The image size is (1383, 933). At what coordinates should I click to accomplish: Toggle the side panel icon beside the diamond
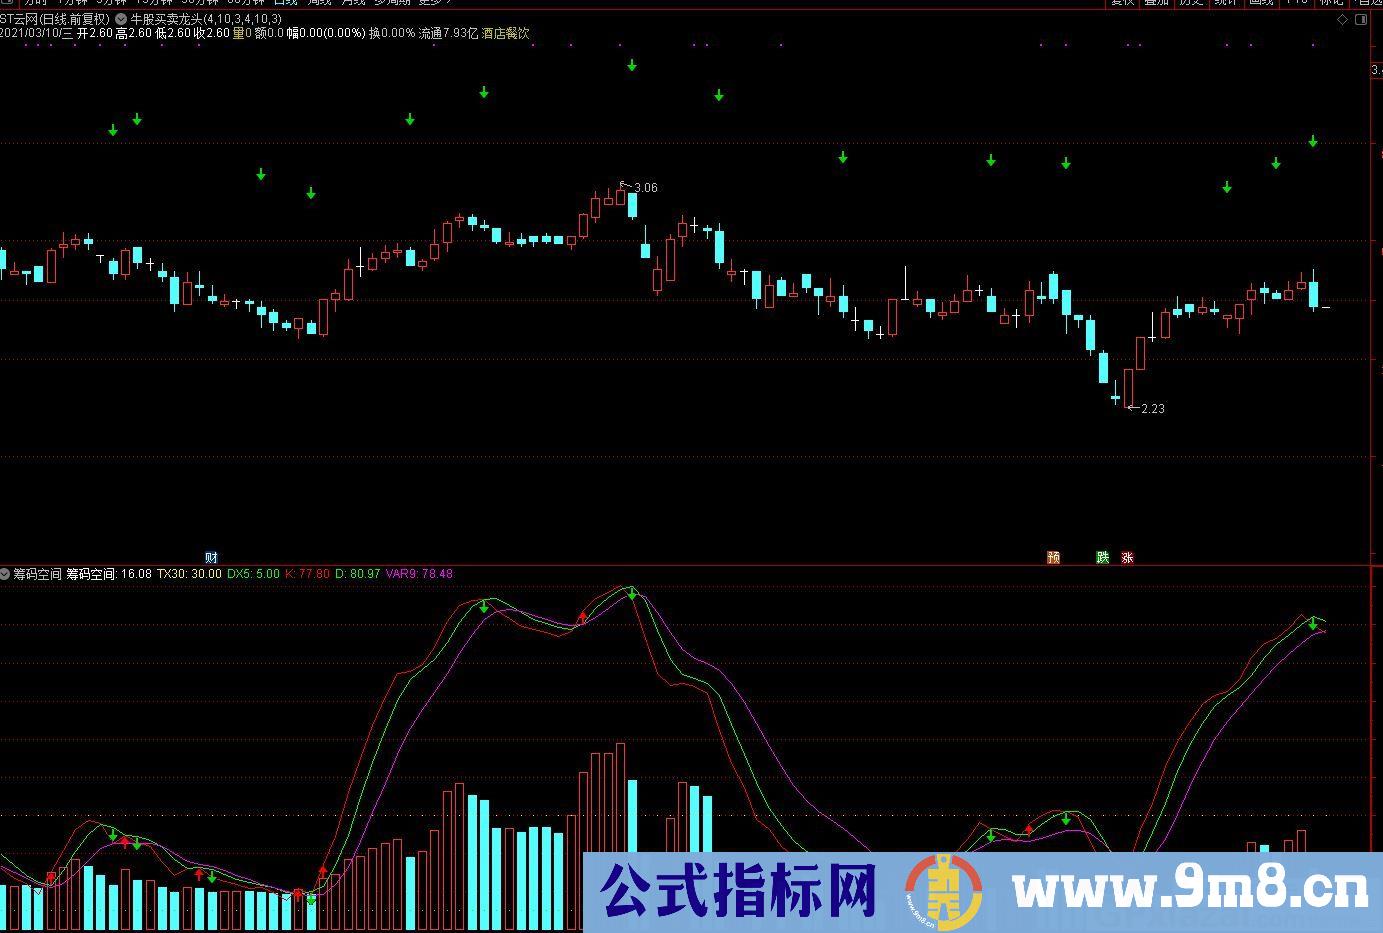(x=1361, y=19)
